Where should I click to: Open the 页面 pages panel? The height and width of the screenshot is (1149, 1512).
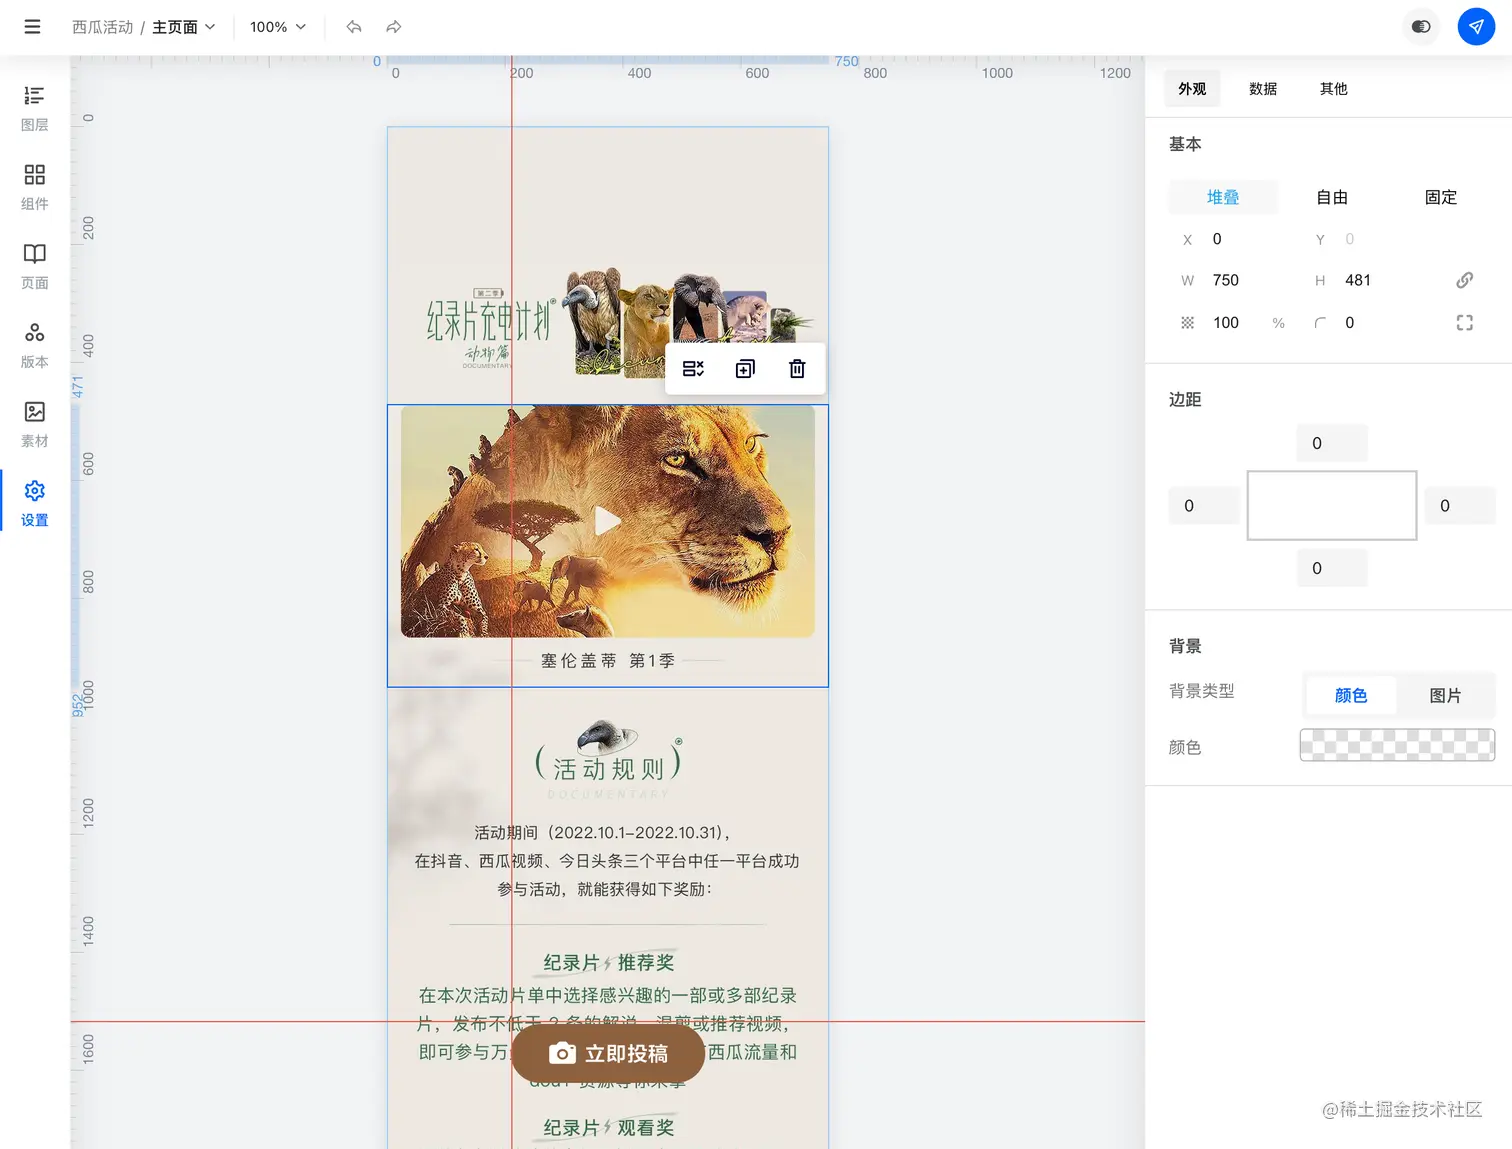[35, 267]
